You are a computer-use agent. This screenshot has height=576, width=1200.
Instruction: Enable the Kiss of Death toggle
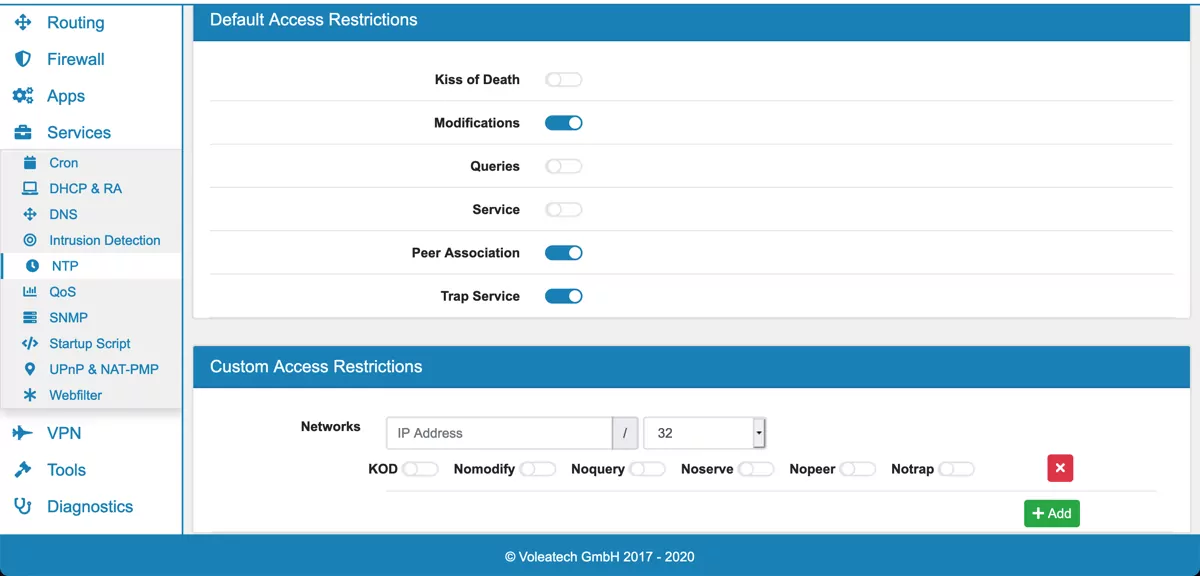563,80
